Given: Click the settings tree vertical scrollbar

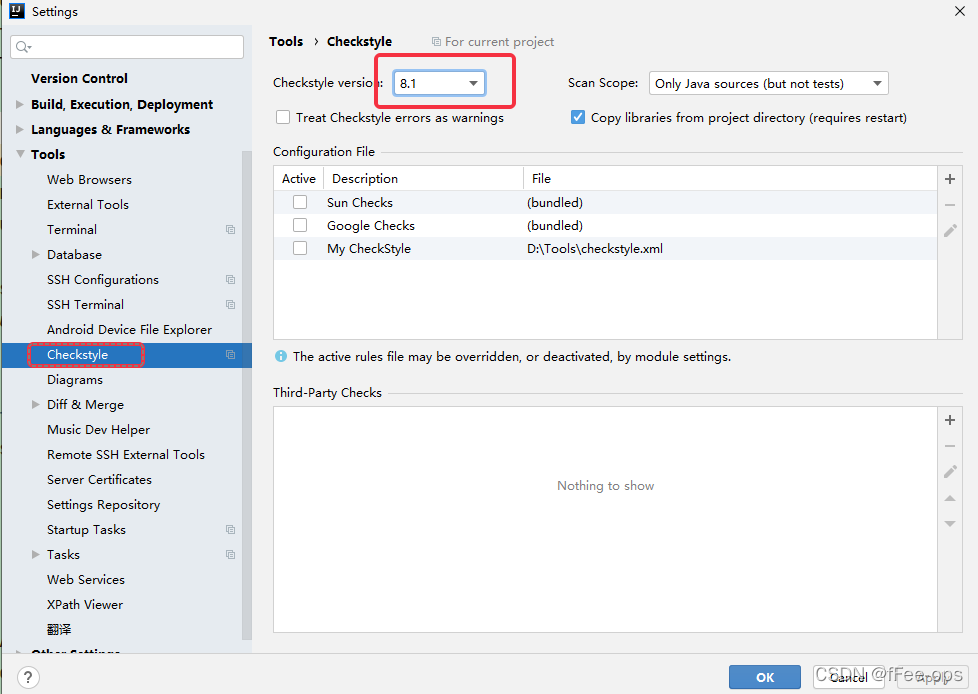Looking at the screenshot, I should pos(247,395).
